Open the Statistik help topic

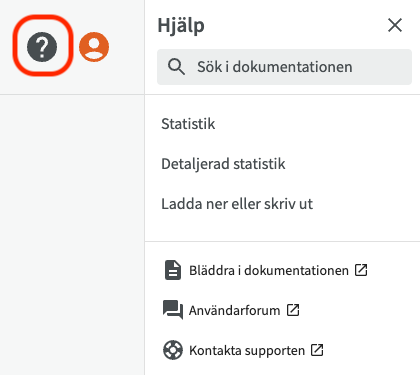click(x=188, y=124)
